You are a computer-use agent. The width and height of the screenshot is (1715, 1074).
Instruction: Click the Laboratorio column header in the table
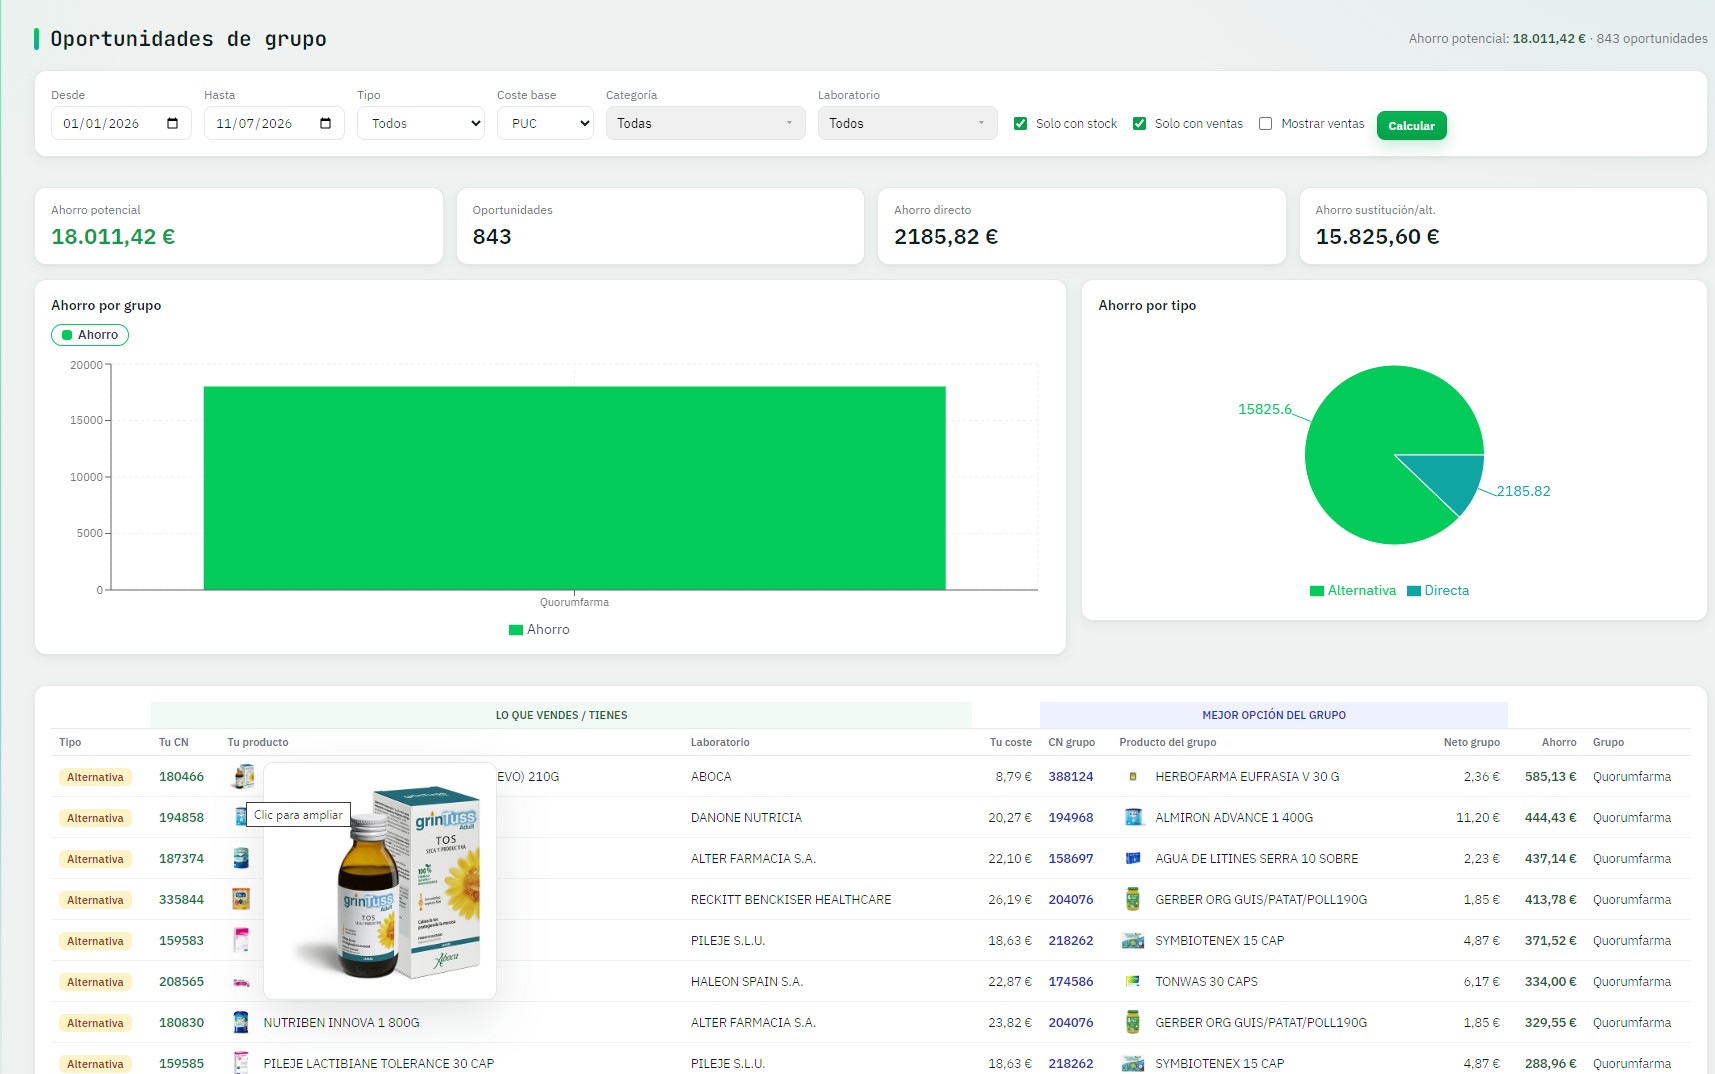(x=720, y=743)
